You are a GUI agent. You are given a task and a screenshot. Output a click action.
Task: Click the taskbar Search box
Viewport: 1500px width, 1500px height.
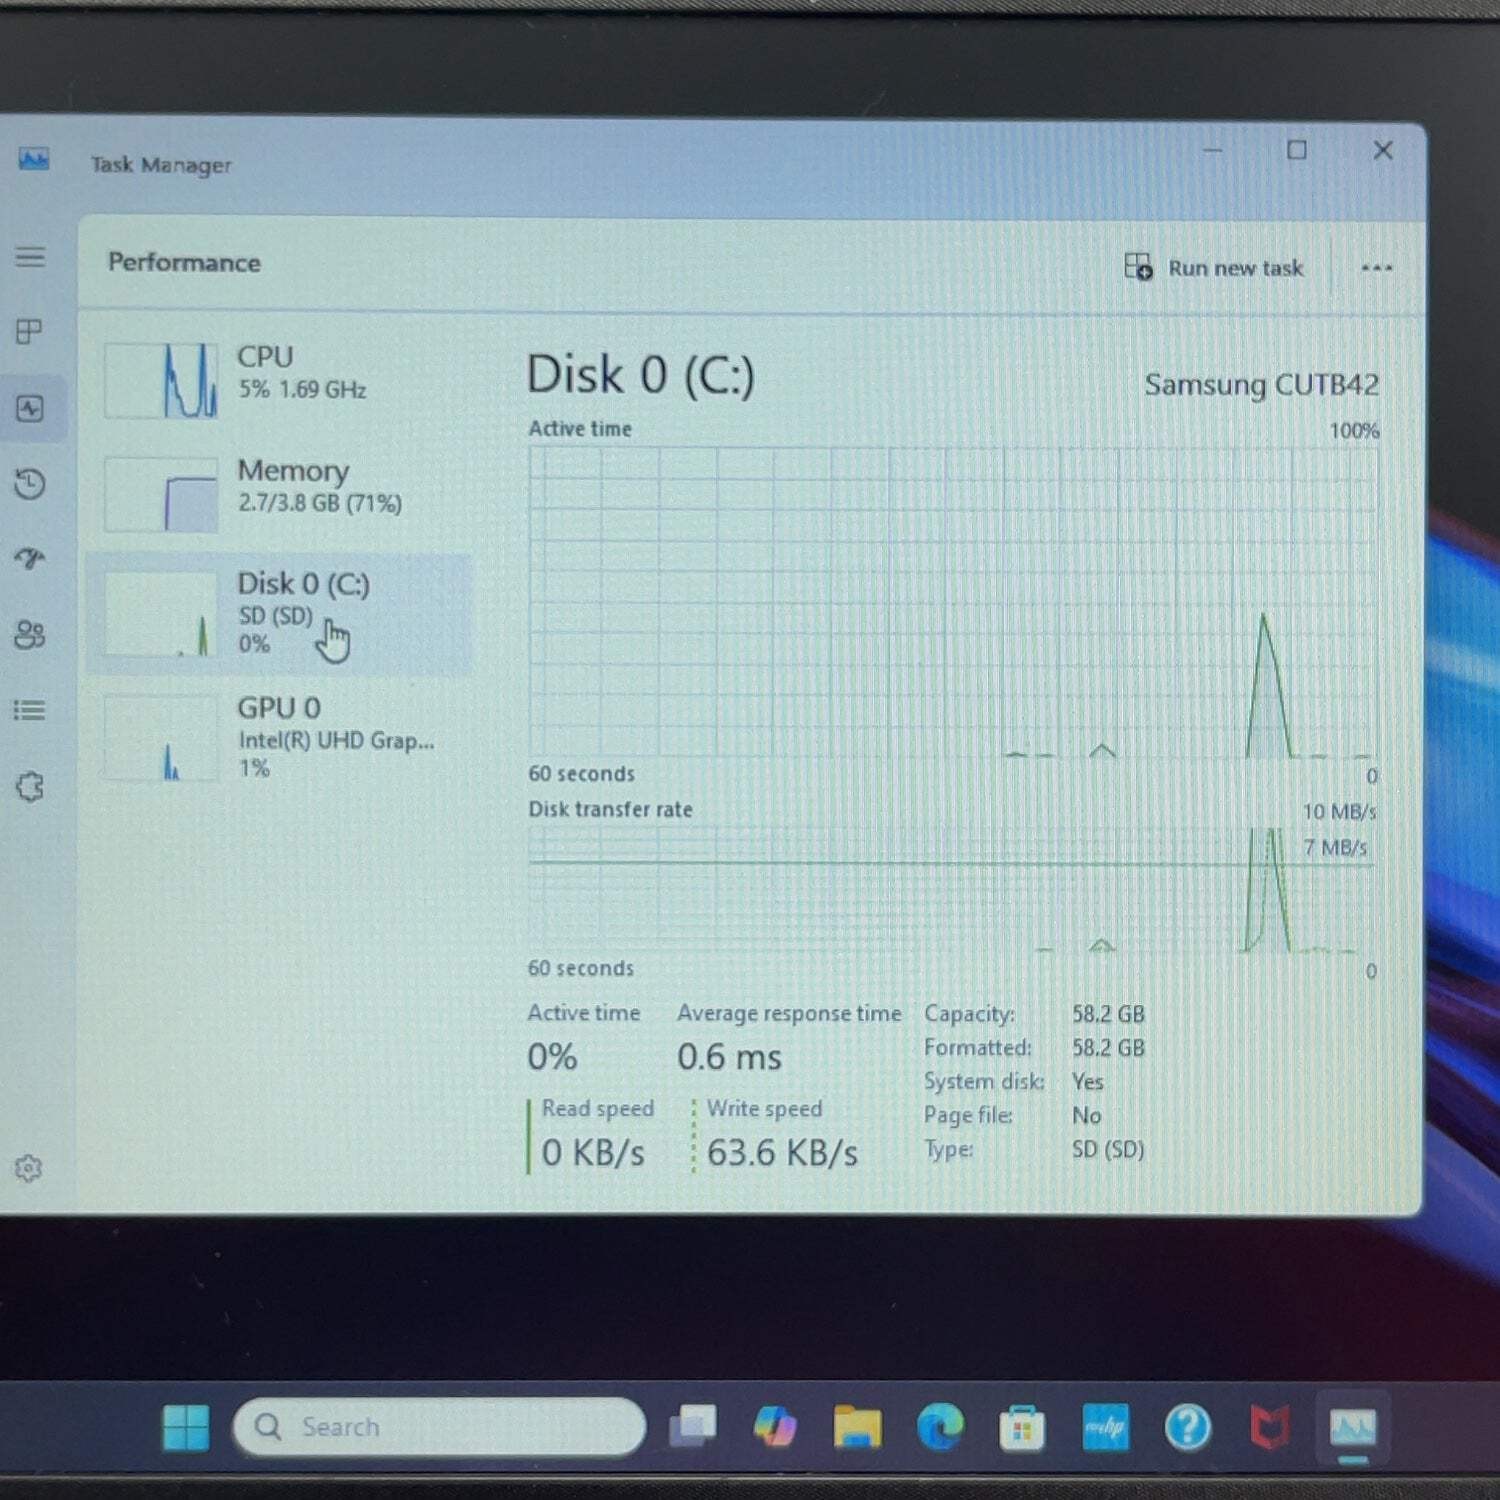[439, 1426]
